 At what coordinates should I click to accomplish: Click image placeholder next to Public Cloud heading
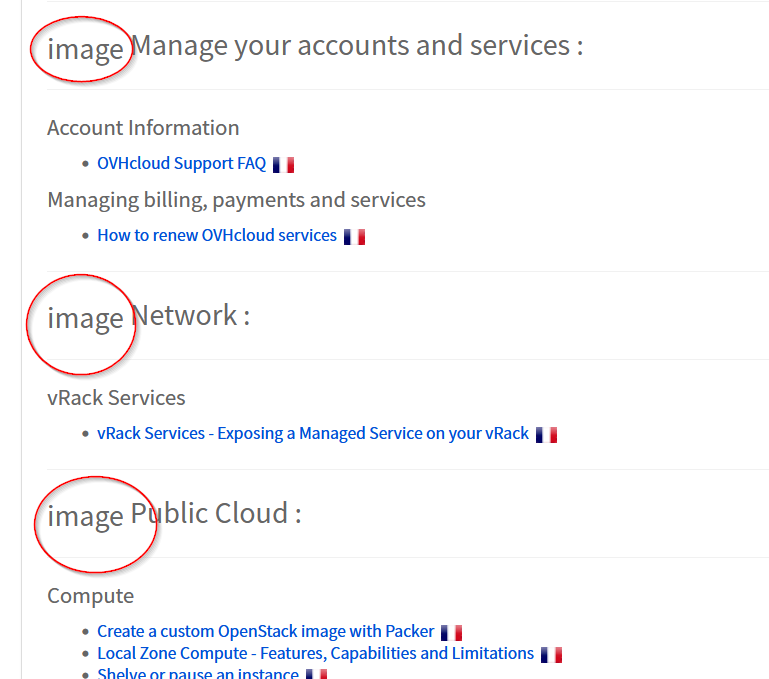click(x=85, y=517)
